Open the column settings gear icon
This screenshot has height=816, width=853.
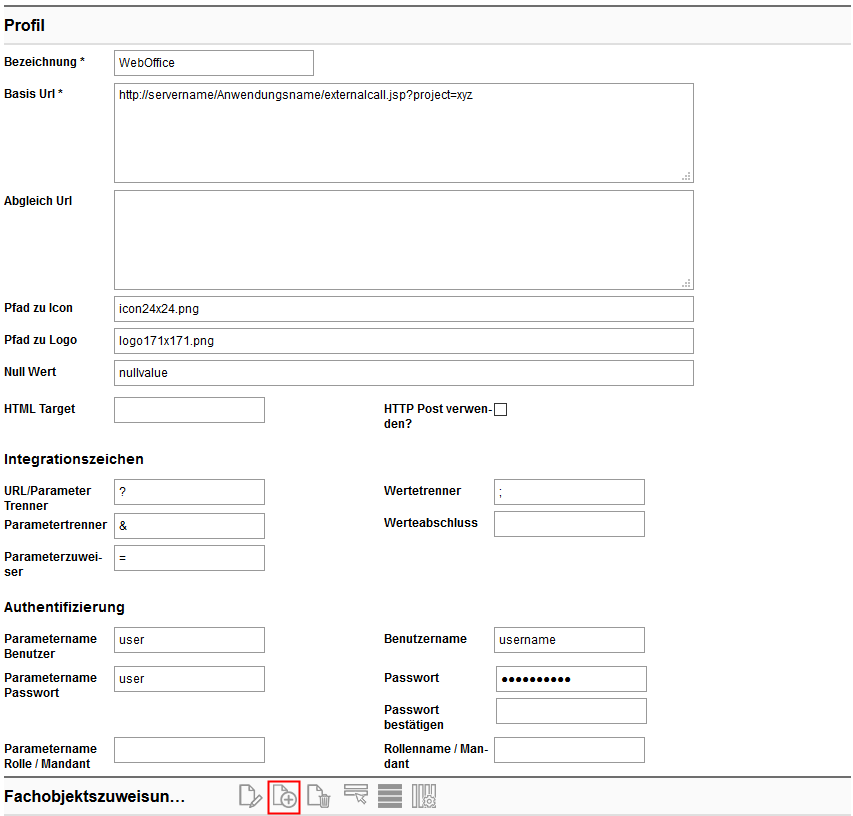click(424, 796)
